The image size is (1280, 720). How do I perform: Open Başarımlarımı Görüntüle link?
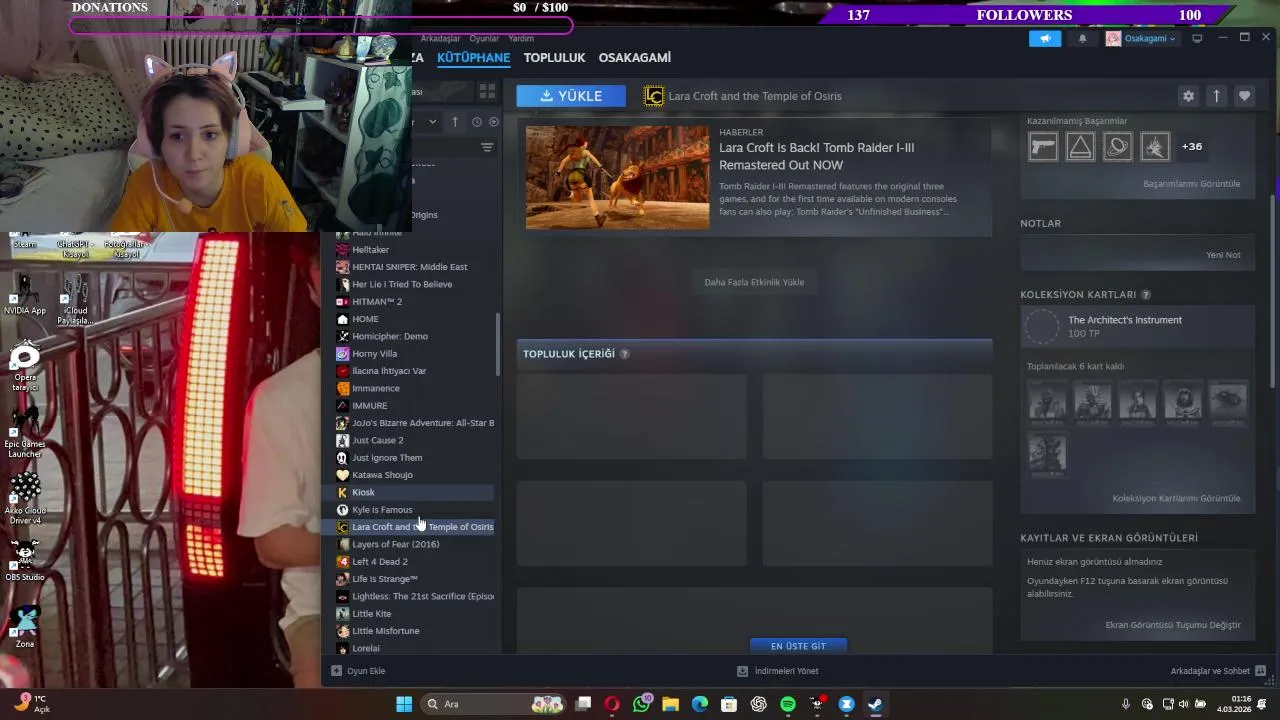[1191, 184]
